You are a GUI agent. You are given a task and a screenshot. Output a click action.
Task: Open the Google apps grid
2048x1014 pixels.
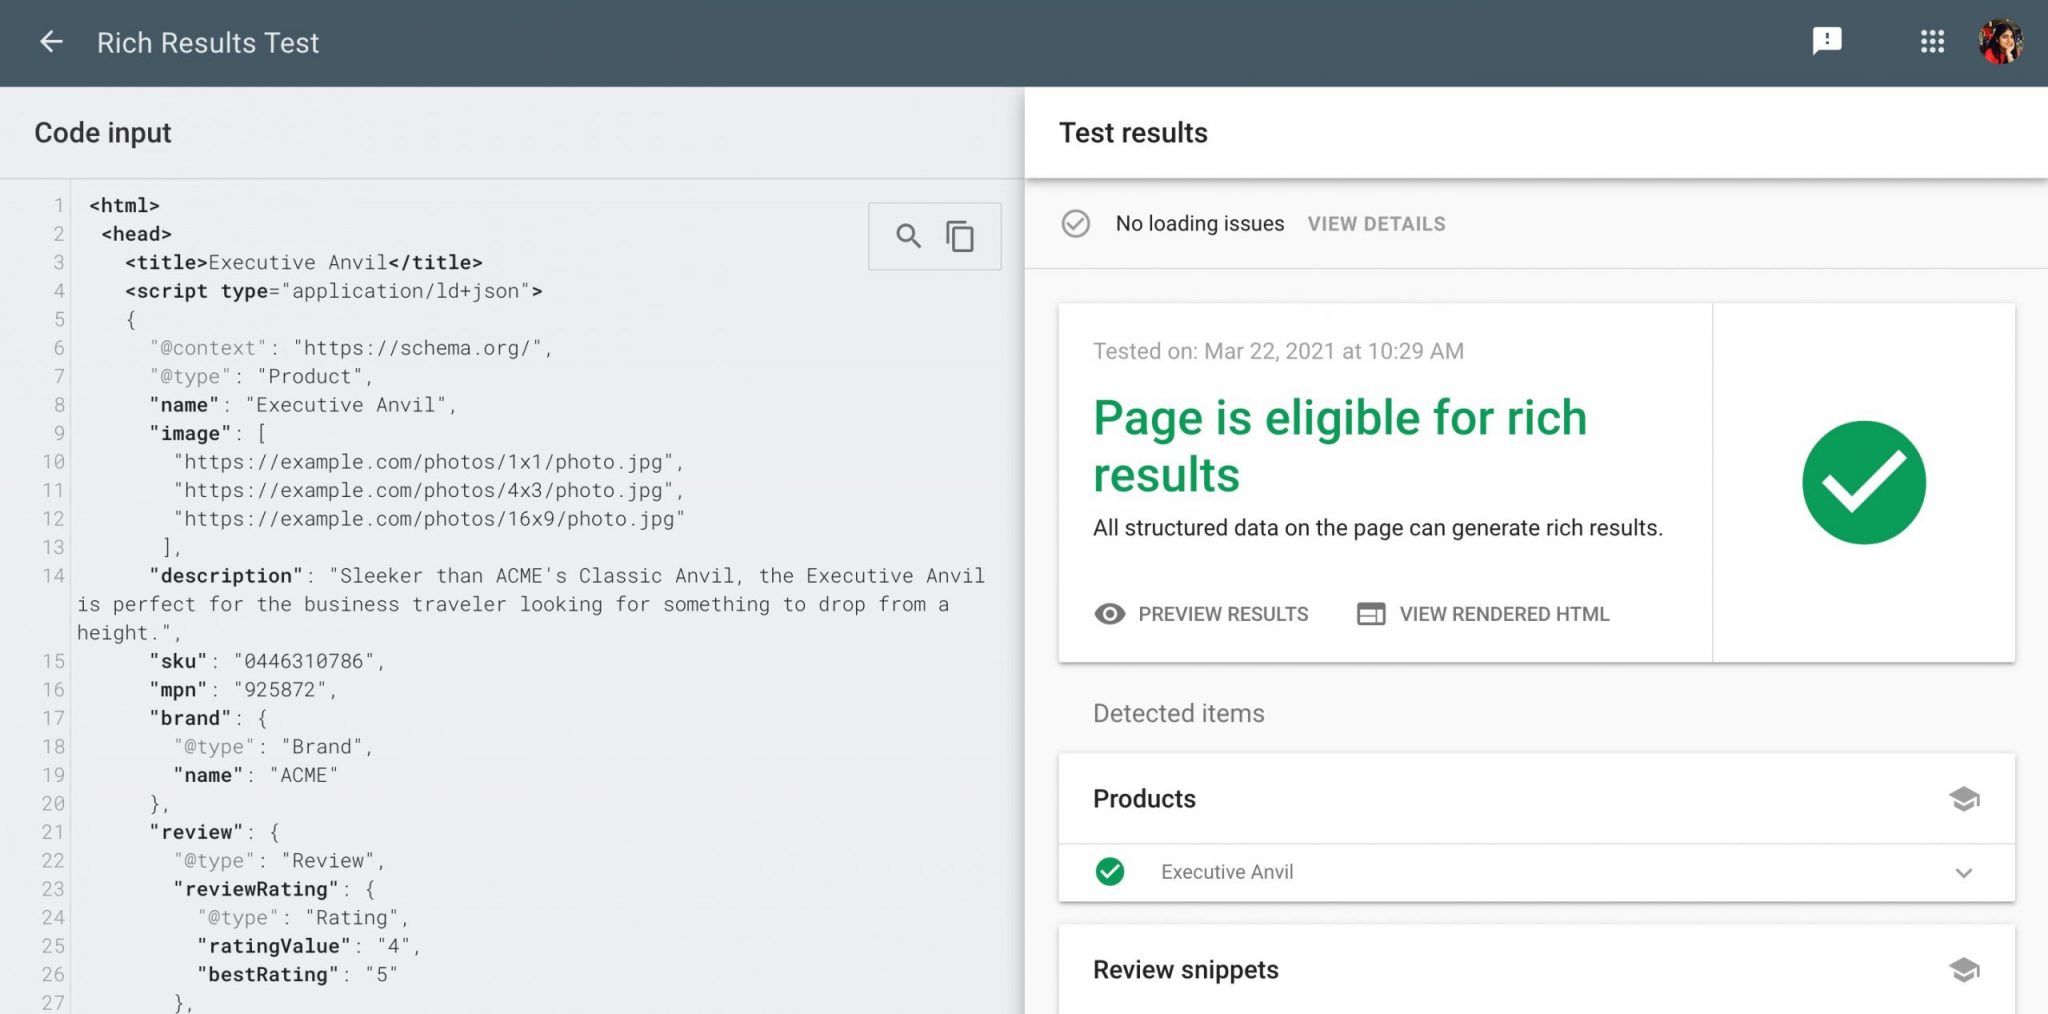(1932, 42)
